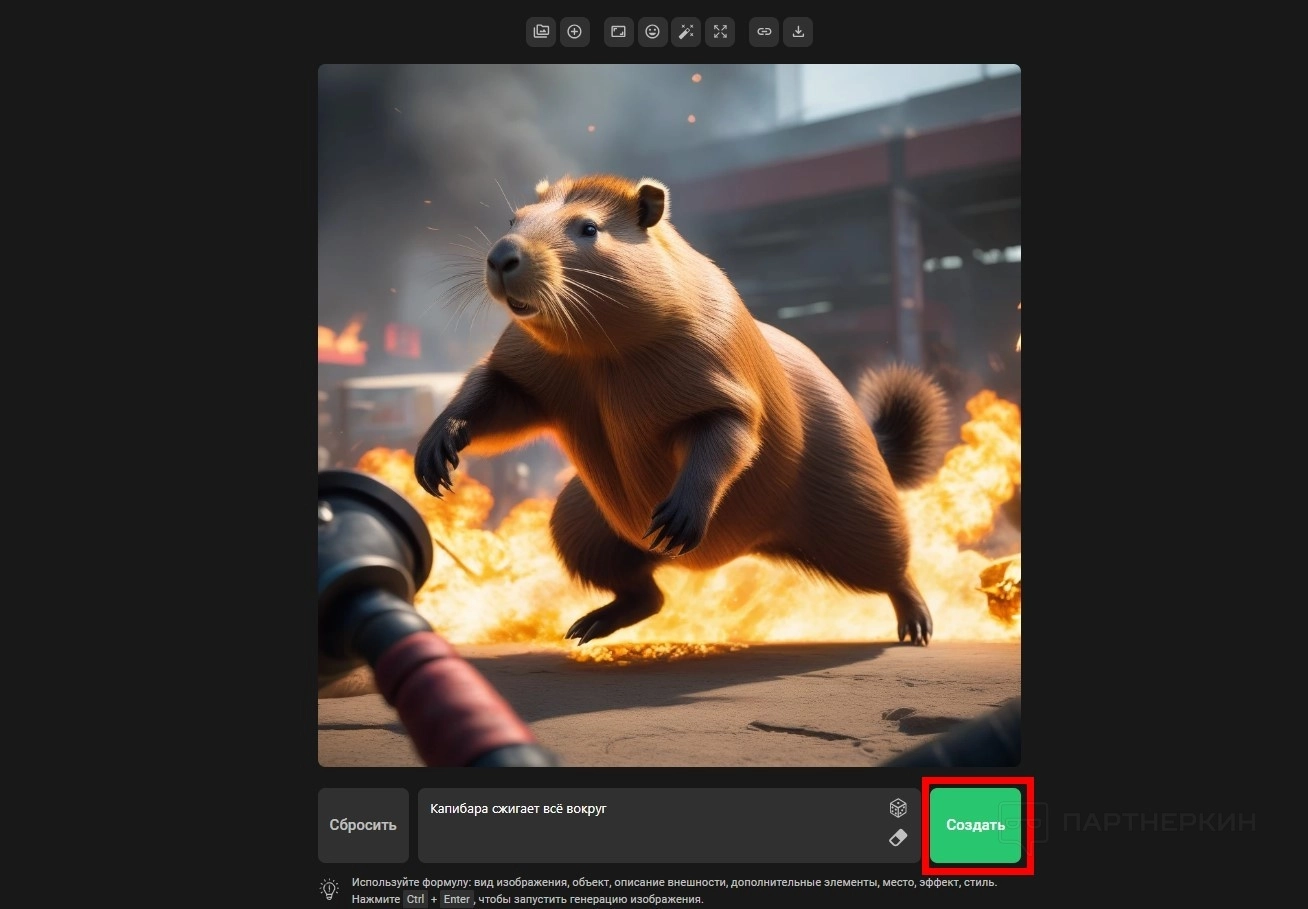1308x909 pixels.
Task: Open the aspect ratio frame tool
Action: [619, 32]
